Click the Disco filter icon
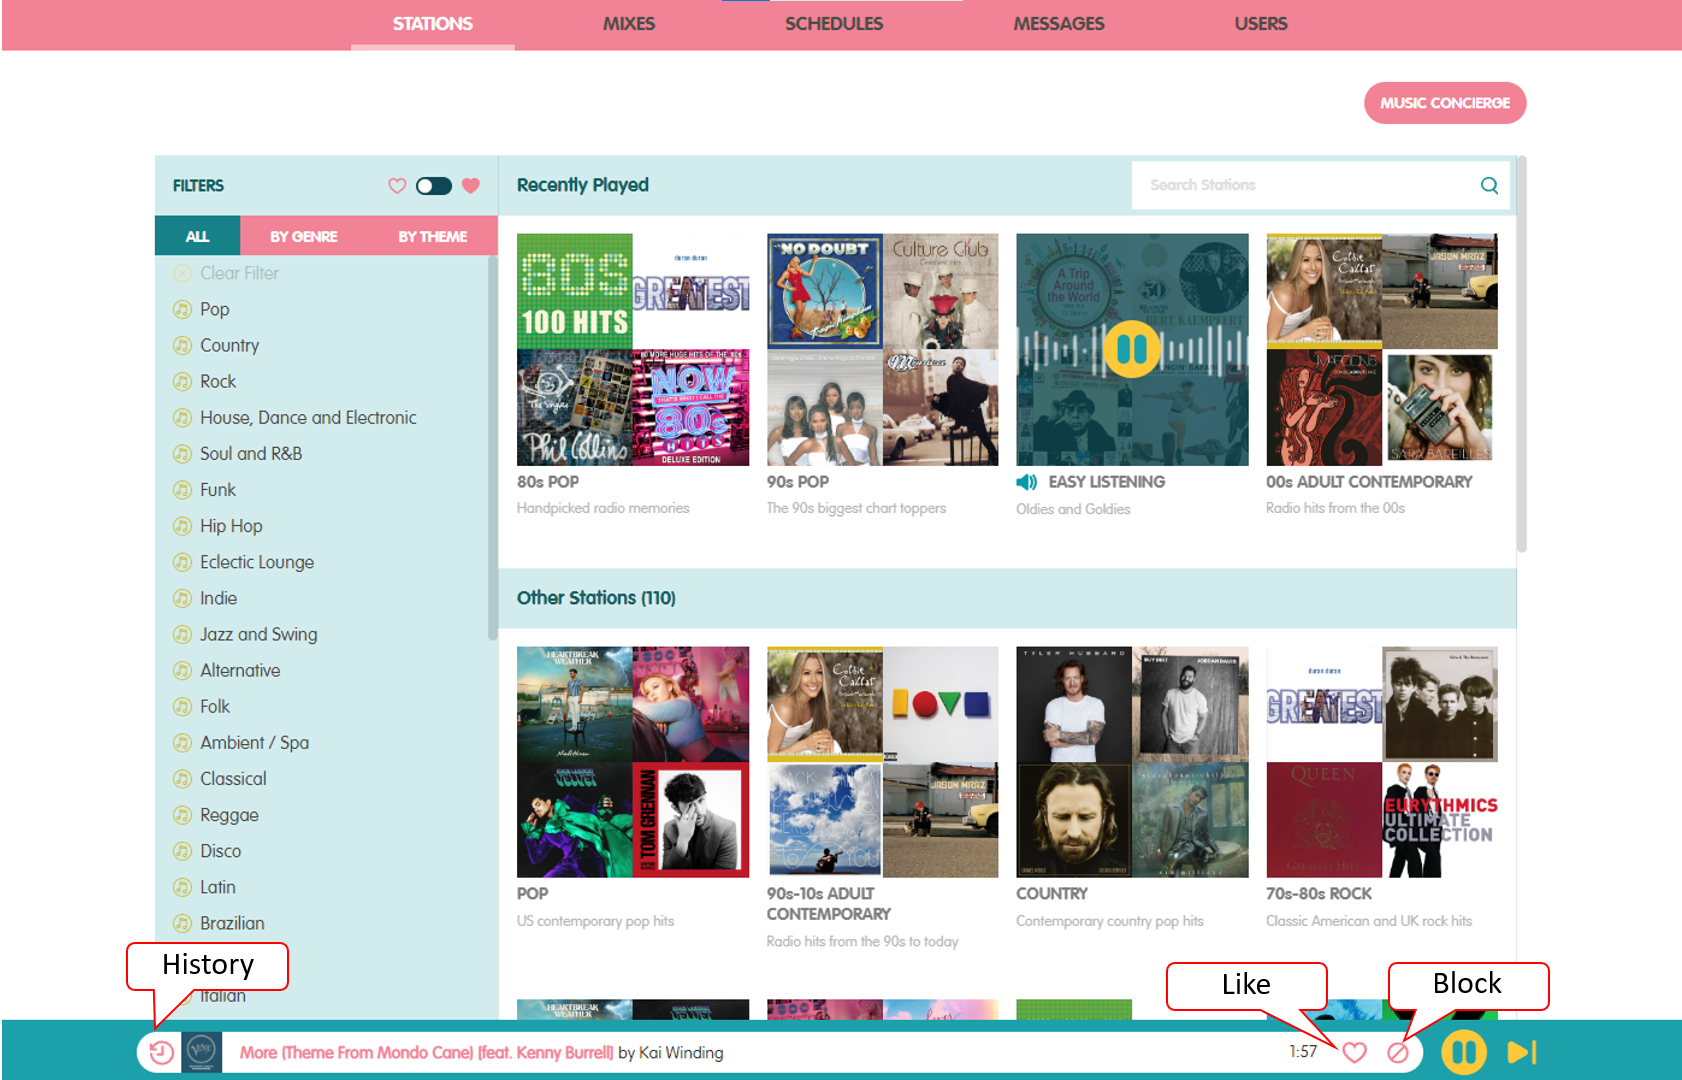Viewport: 1682px width, 1080px height. tap(182, 852)
